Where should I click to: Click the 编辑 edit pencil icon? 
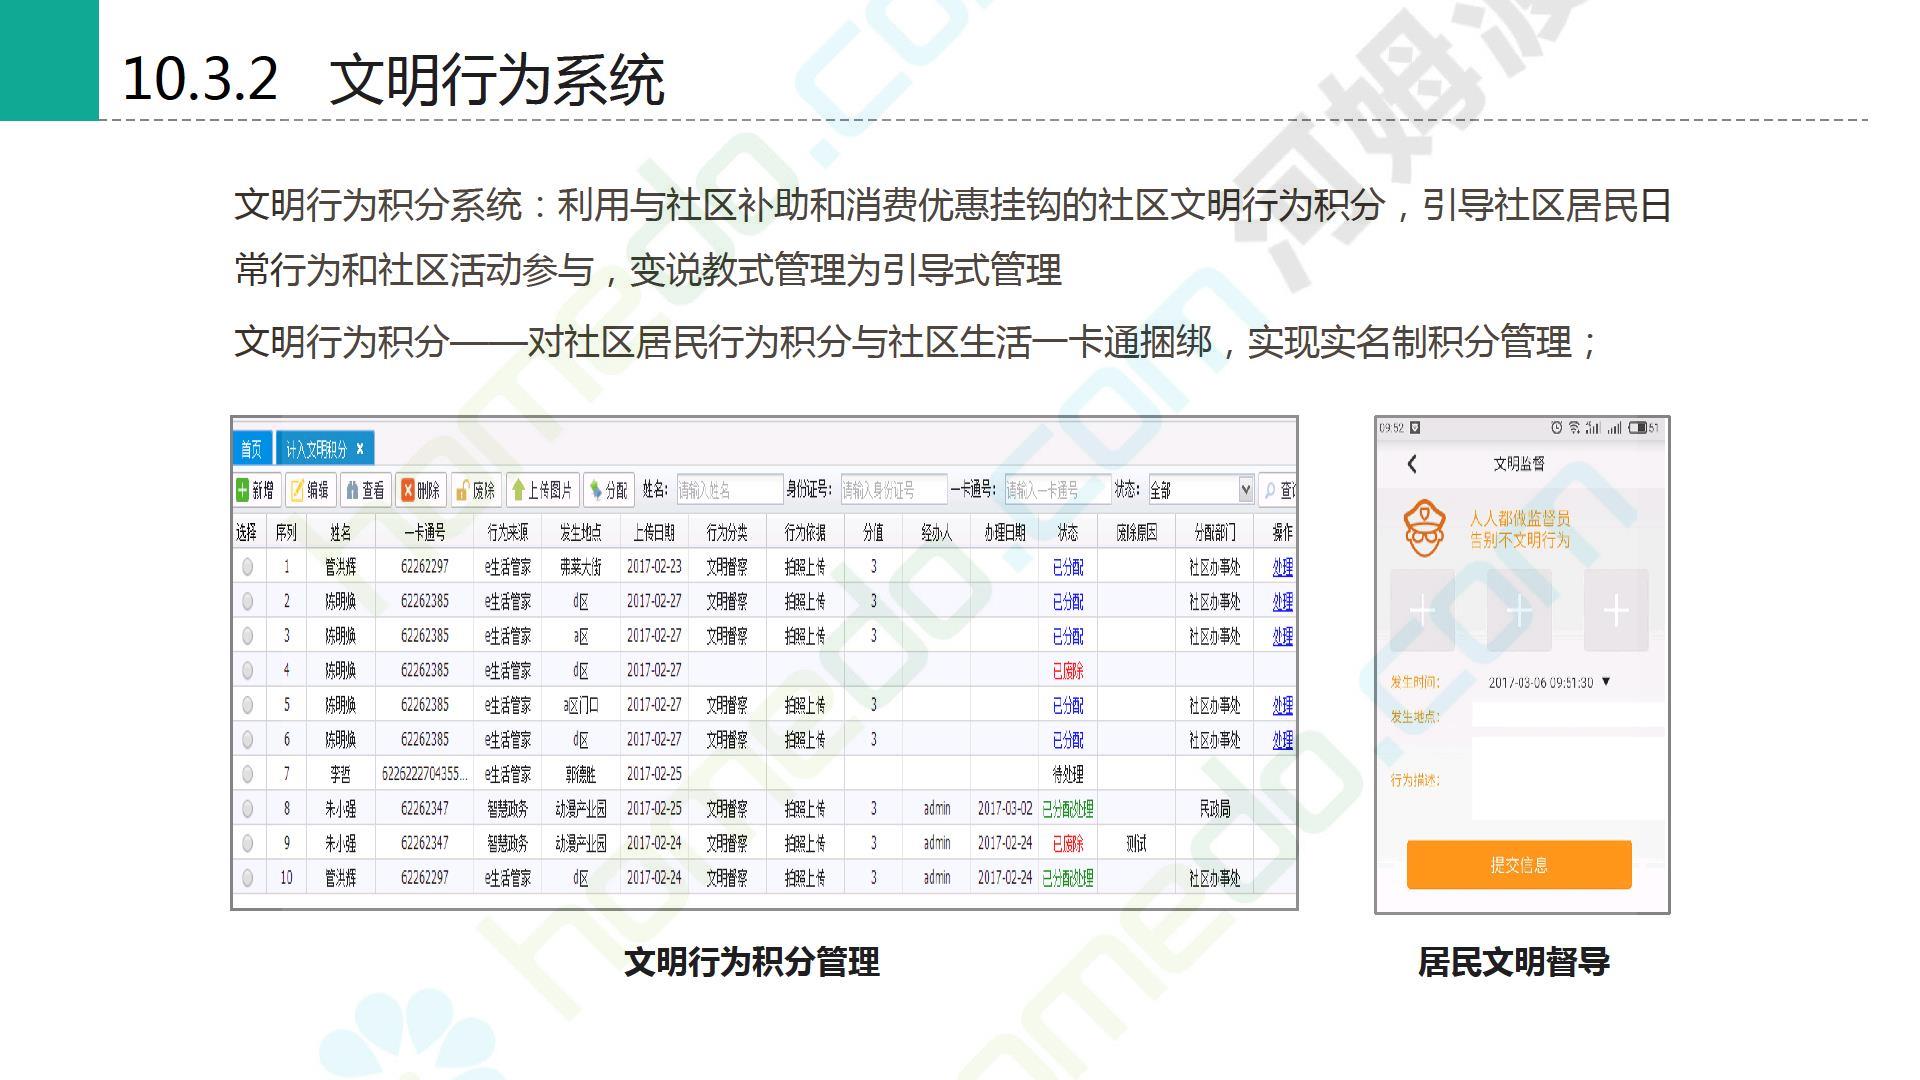297,490
